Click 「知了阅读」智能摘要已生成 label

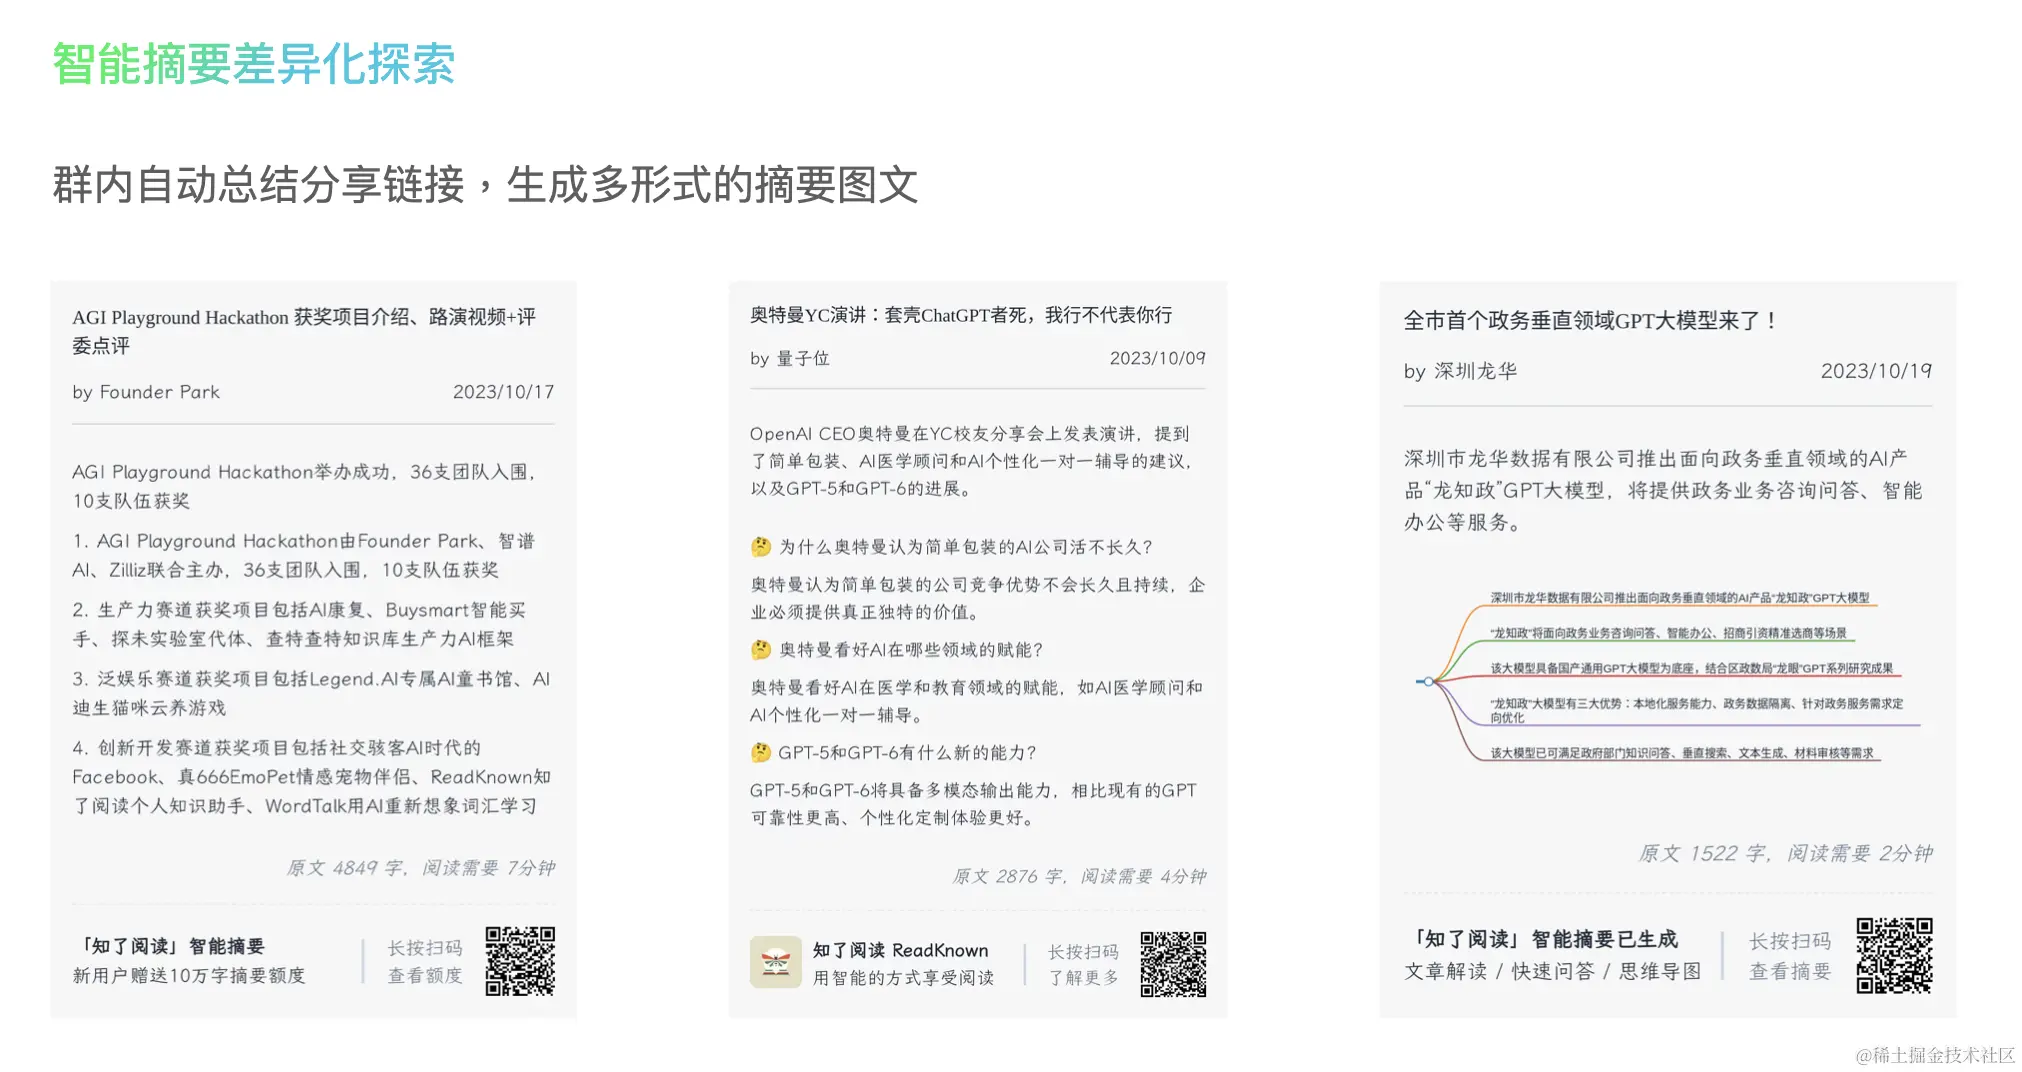[1544, 939]
